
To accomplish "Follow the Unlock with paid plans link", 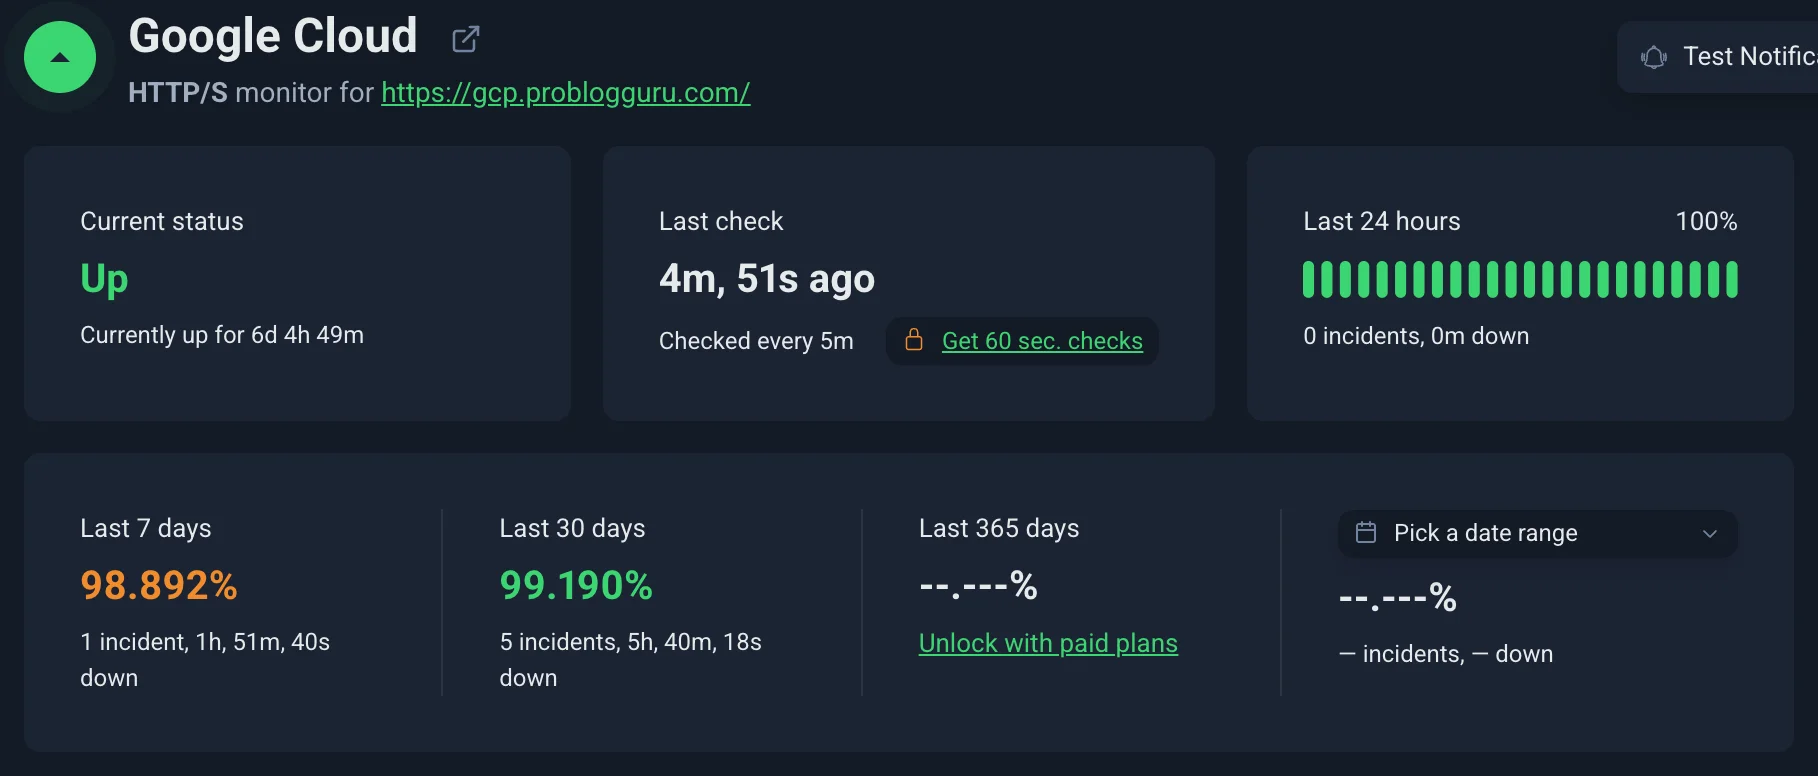I will point(1048,643).
